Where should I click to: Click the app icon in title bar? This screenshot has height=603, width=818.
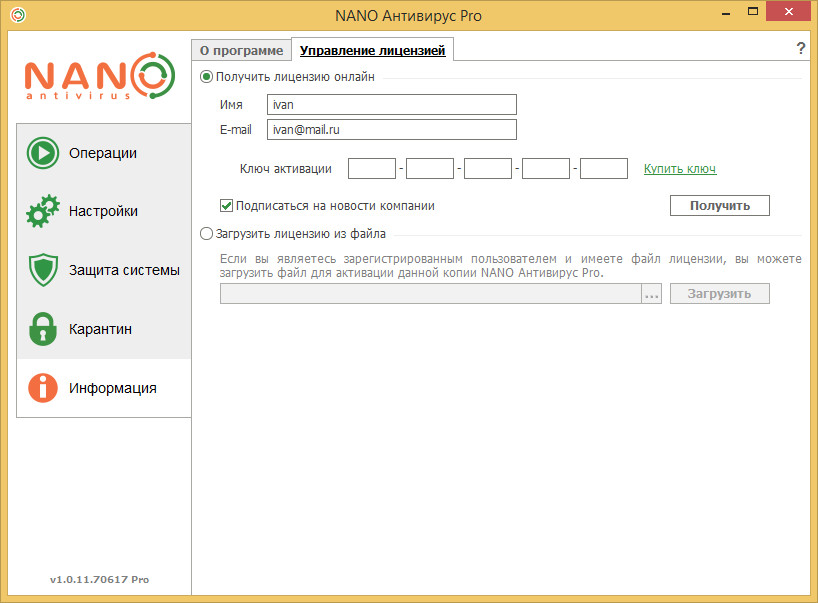point(18,15)
